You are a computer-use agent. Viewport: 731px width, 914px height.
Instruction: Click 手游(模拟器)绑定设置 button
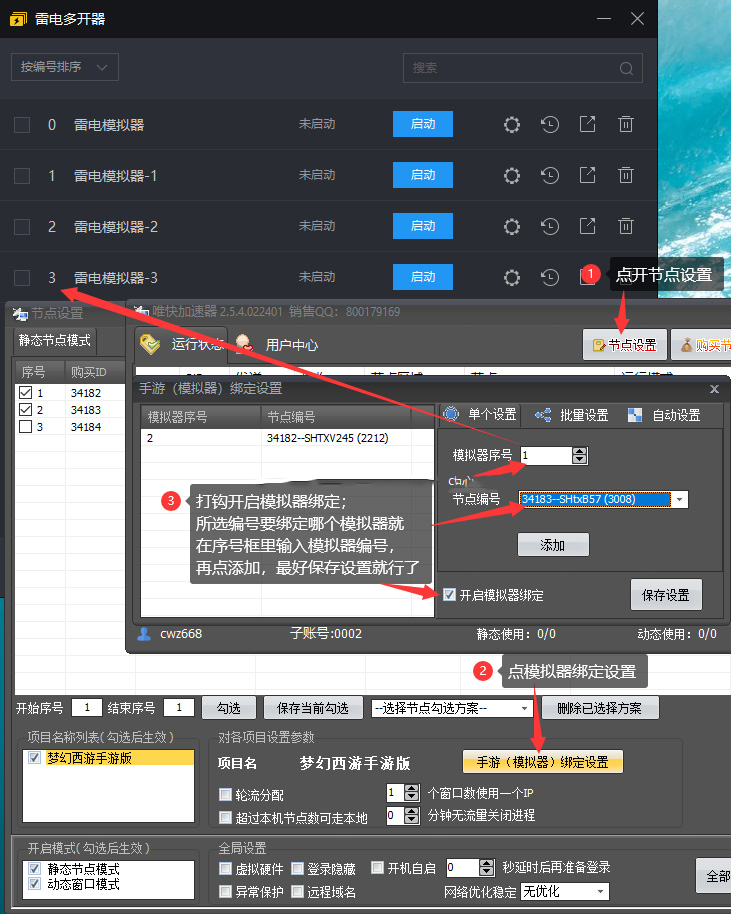(543, 762)
